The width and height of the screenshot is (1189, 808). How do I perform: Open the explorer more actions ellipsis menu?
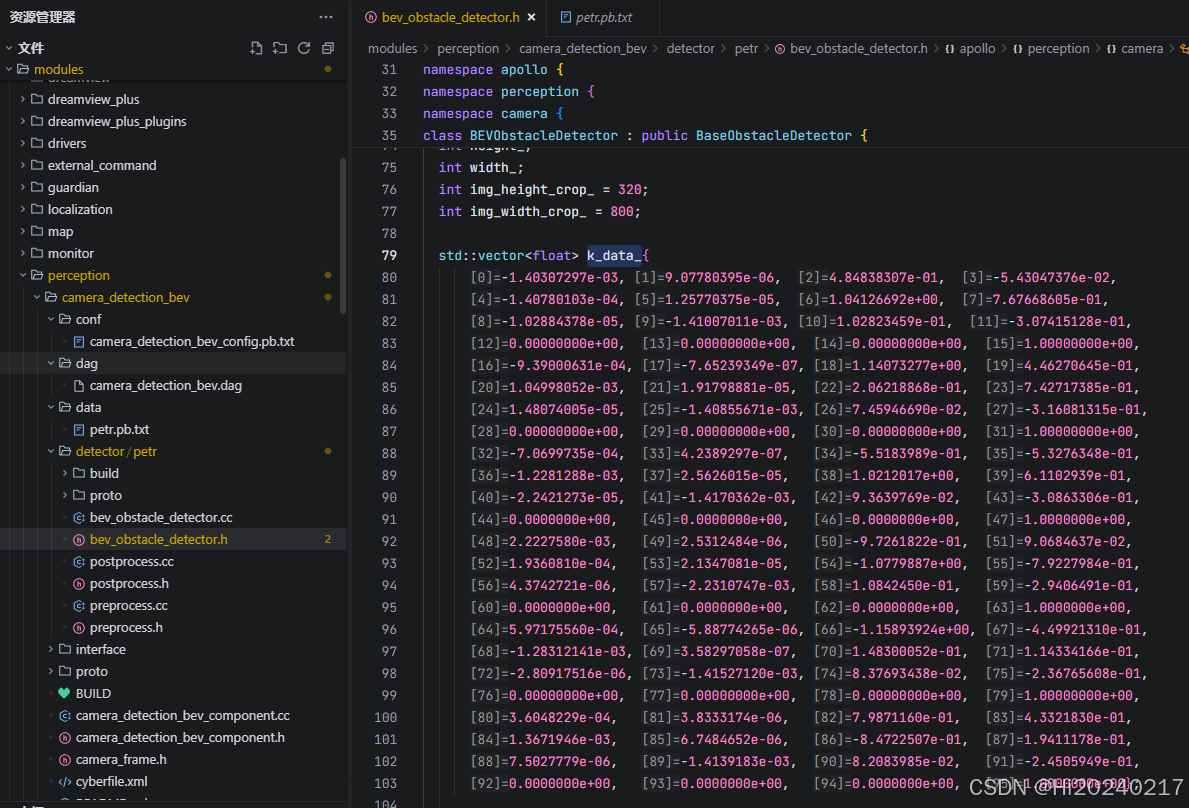[326, 17]
